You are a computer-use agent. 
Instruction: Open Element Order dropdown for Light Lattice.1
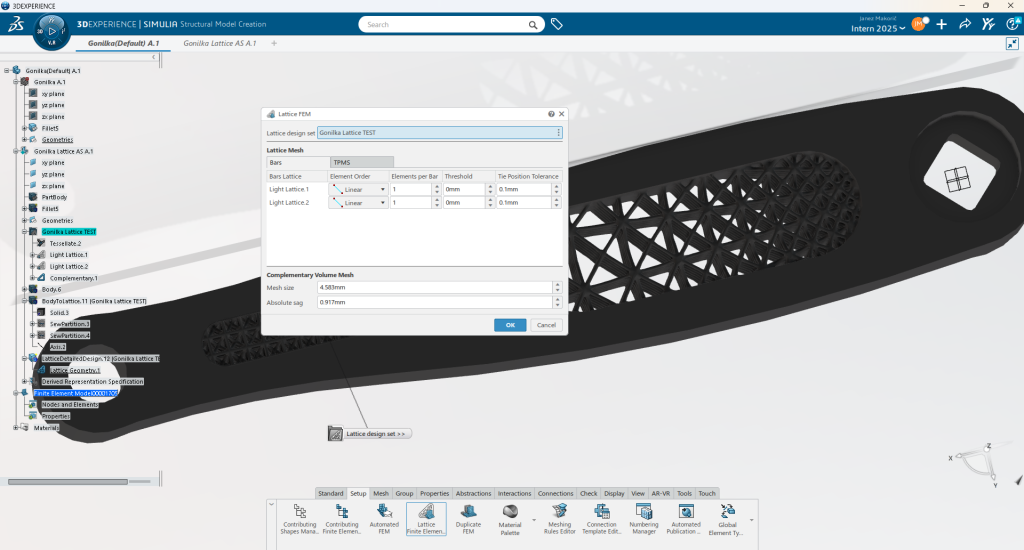tap(383, 189)
